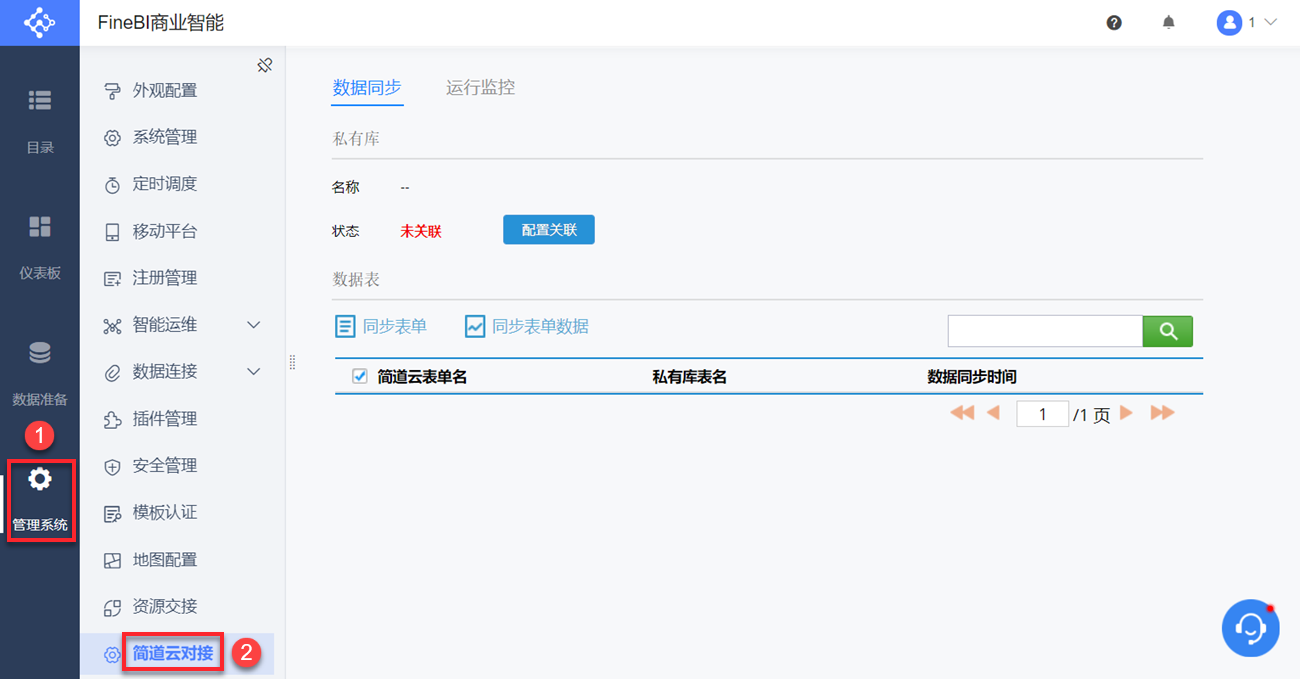The image size is (1300, 679).
Task: Click the page number input box
Action: tap(1042, 413)
